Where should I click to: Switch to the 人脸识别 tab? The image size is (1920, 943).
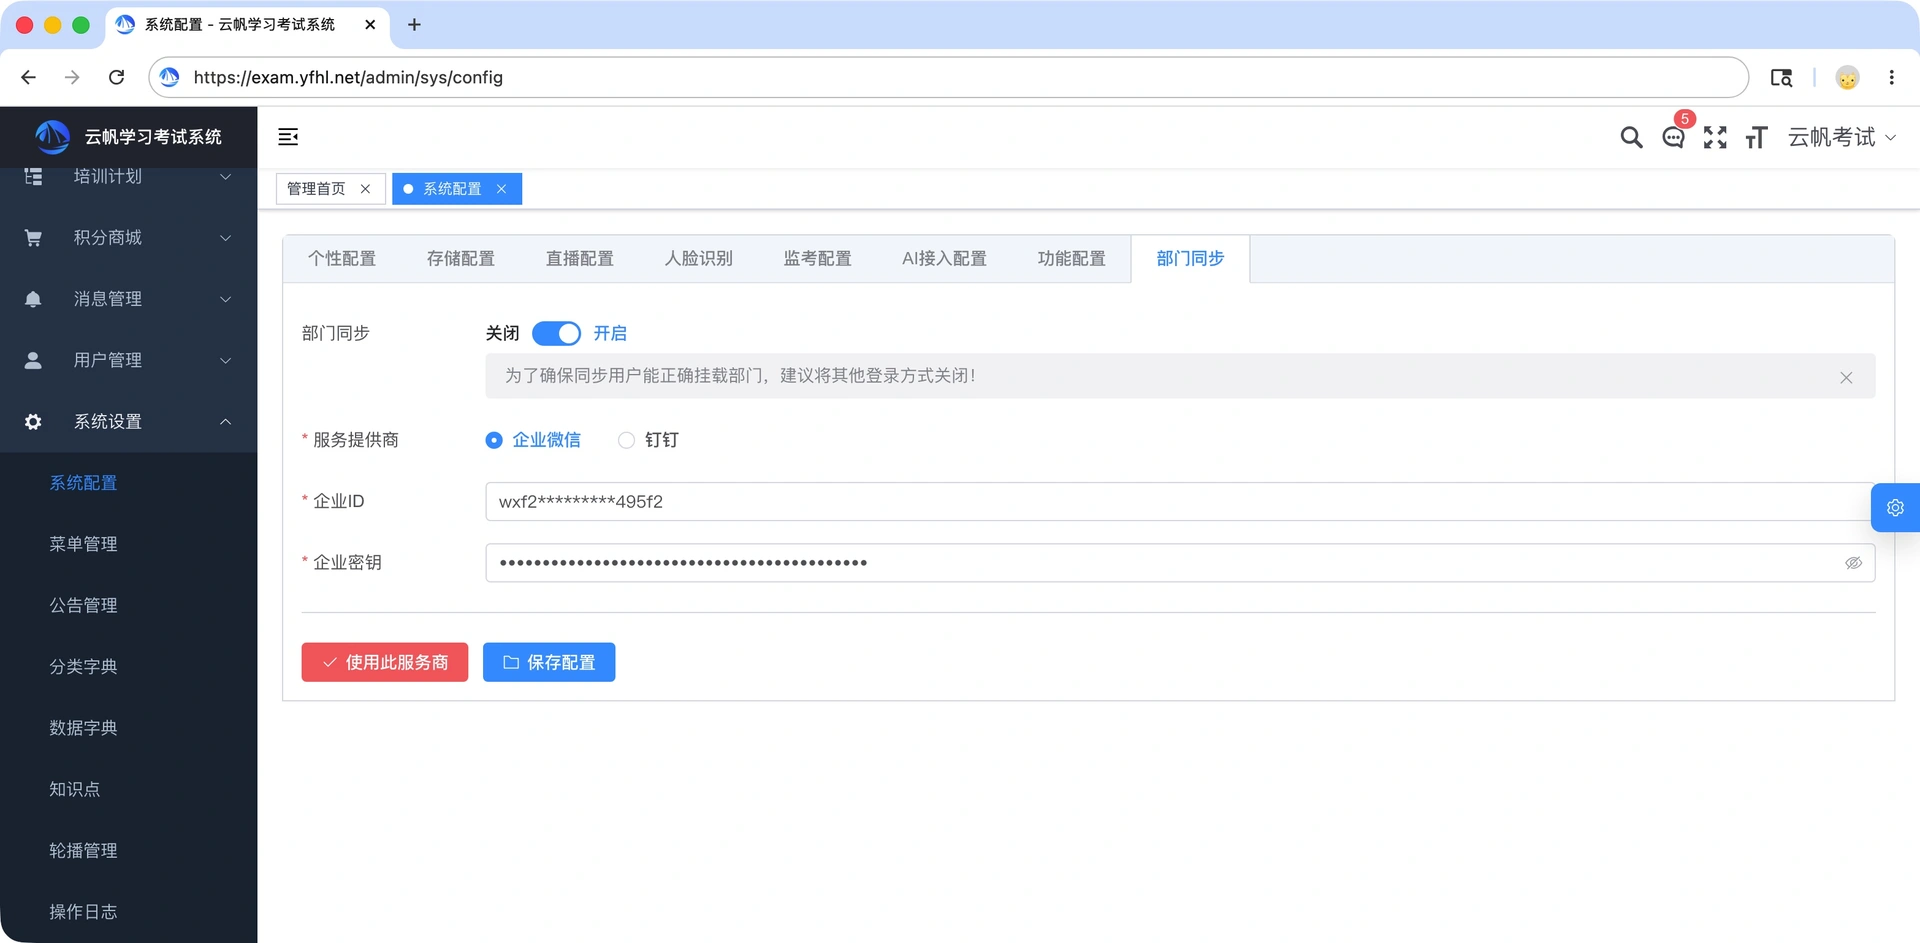coord(699,259)
